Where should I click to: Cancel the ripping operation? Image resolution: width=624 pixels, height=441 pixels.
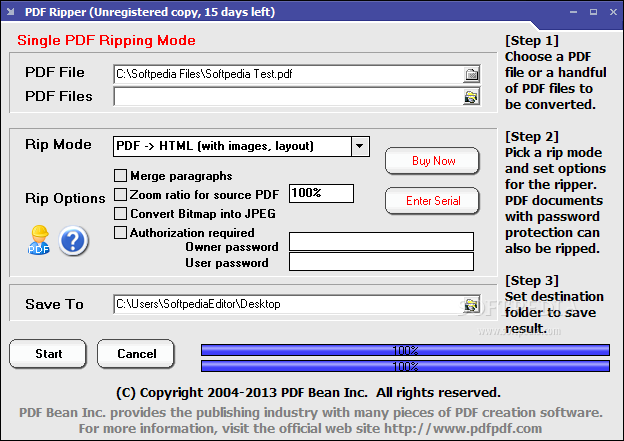pos(136,353)
